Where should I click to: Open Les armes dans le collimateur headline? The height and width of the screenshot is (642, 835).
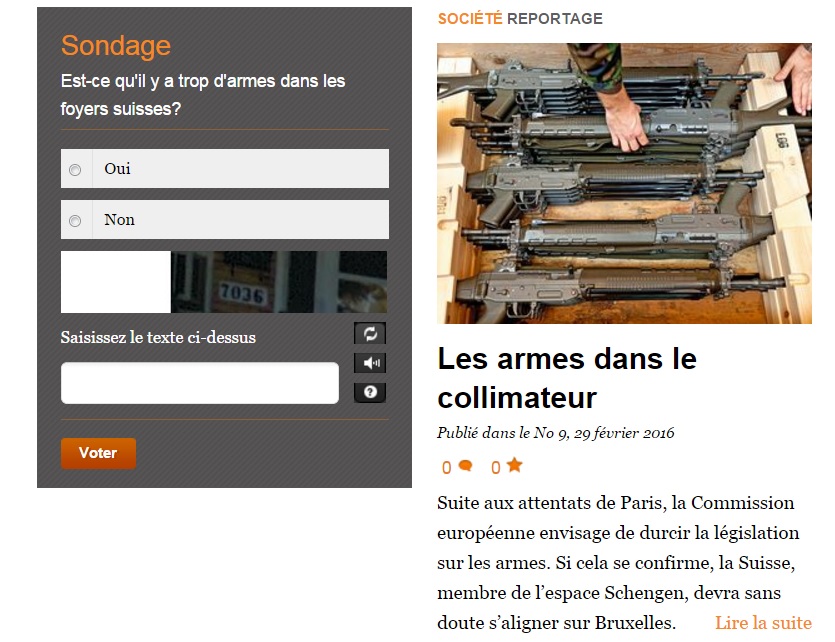(x=567, y=378)
